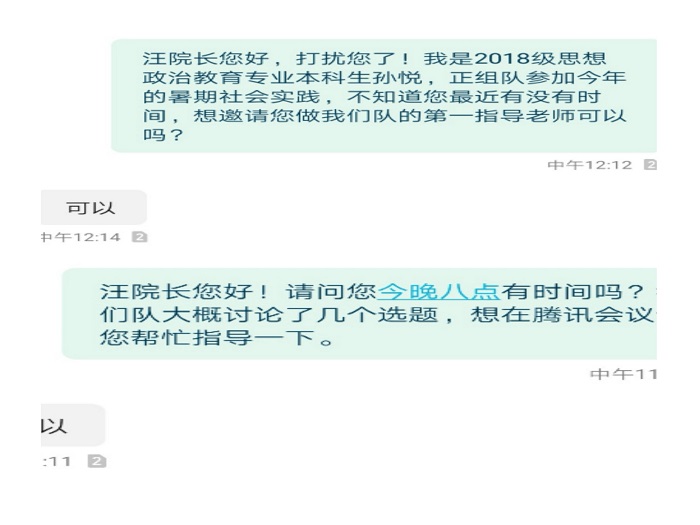This screenshot has width=700, height=525.
Task: Click the 中午12:12 timestamp
Action: pyautogui.click(x=590, y=165)
